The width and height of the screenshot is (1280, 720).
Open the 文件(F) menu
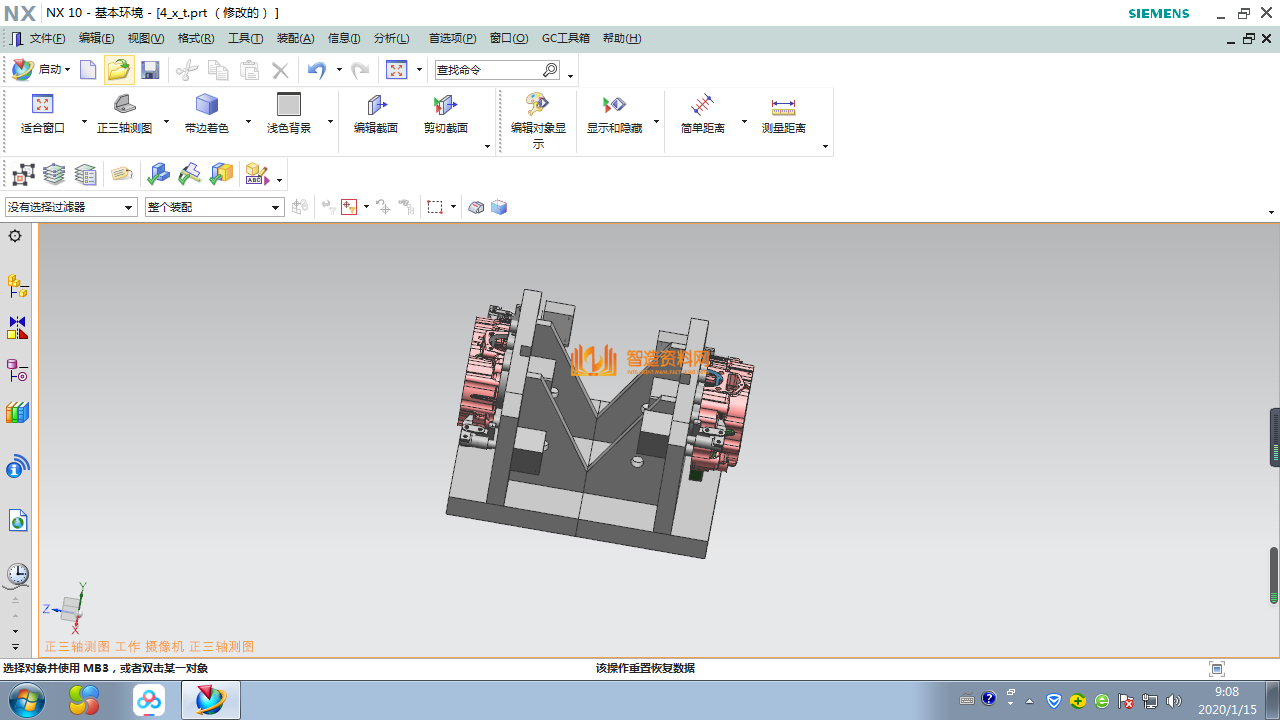(x=47, y=38)
